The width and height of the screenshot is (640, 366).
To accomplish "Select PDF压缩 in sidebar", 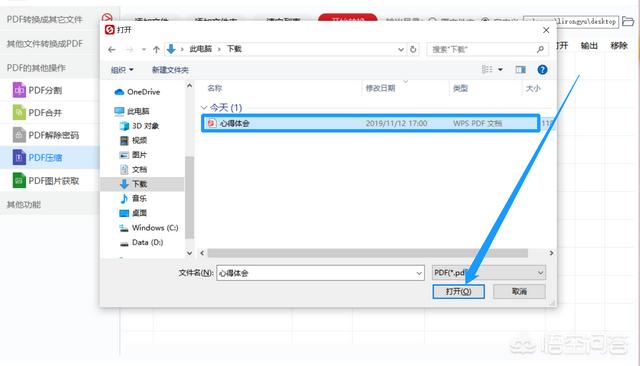I will pyautogui.click(x=50, y=157).
